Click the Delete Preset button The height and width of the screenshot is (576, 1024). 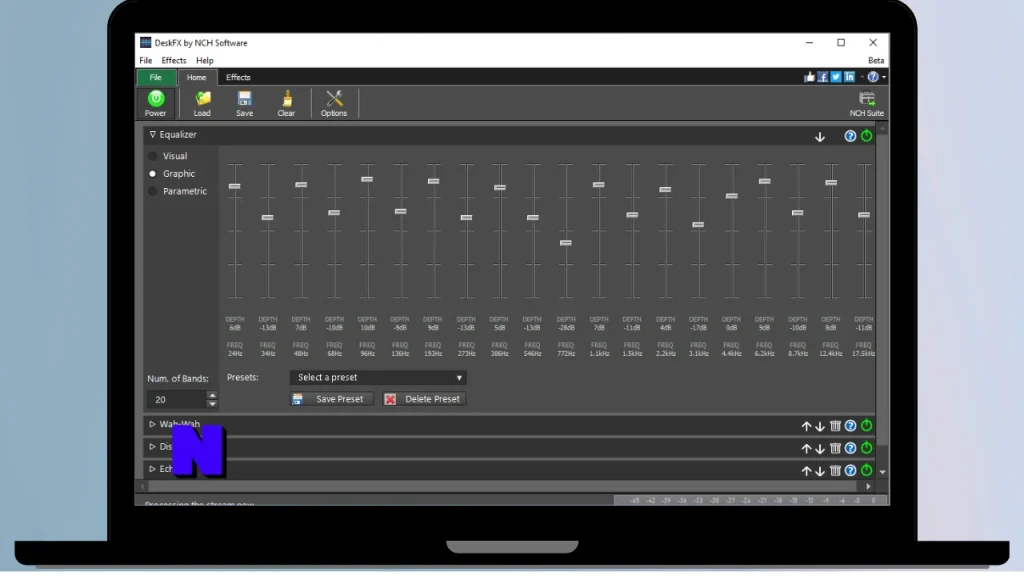click(x=424, y=399)
